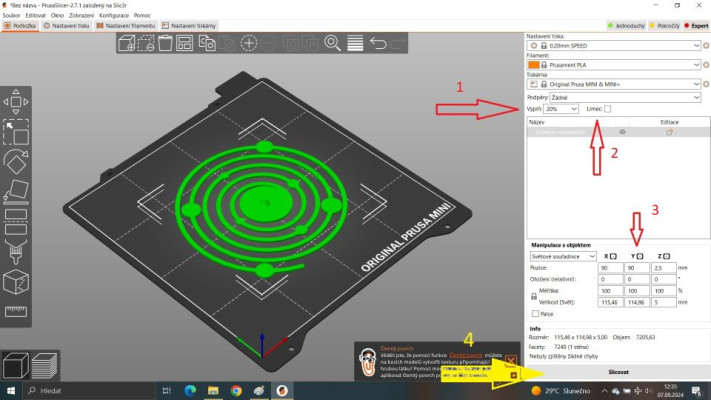Click the Split to objects icon

(x=290, y=44)
